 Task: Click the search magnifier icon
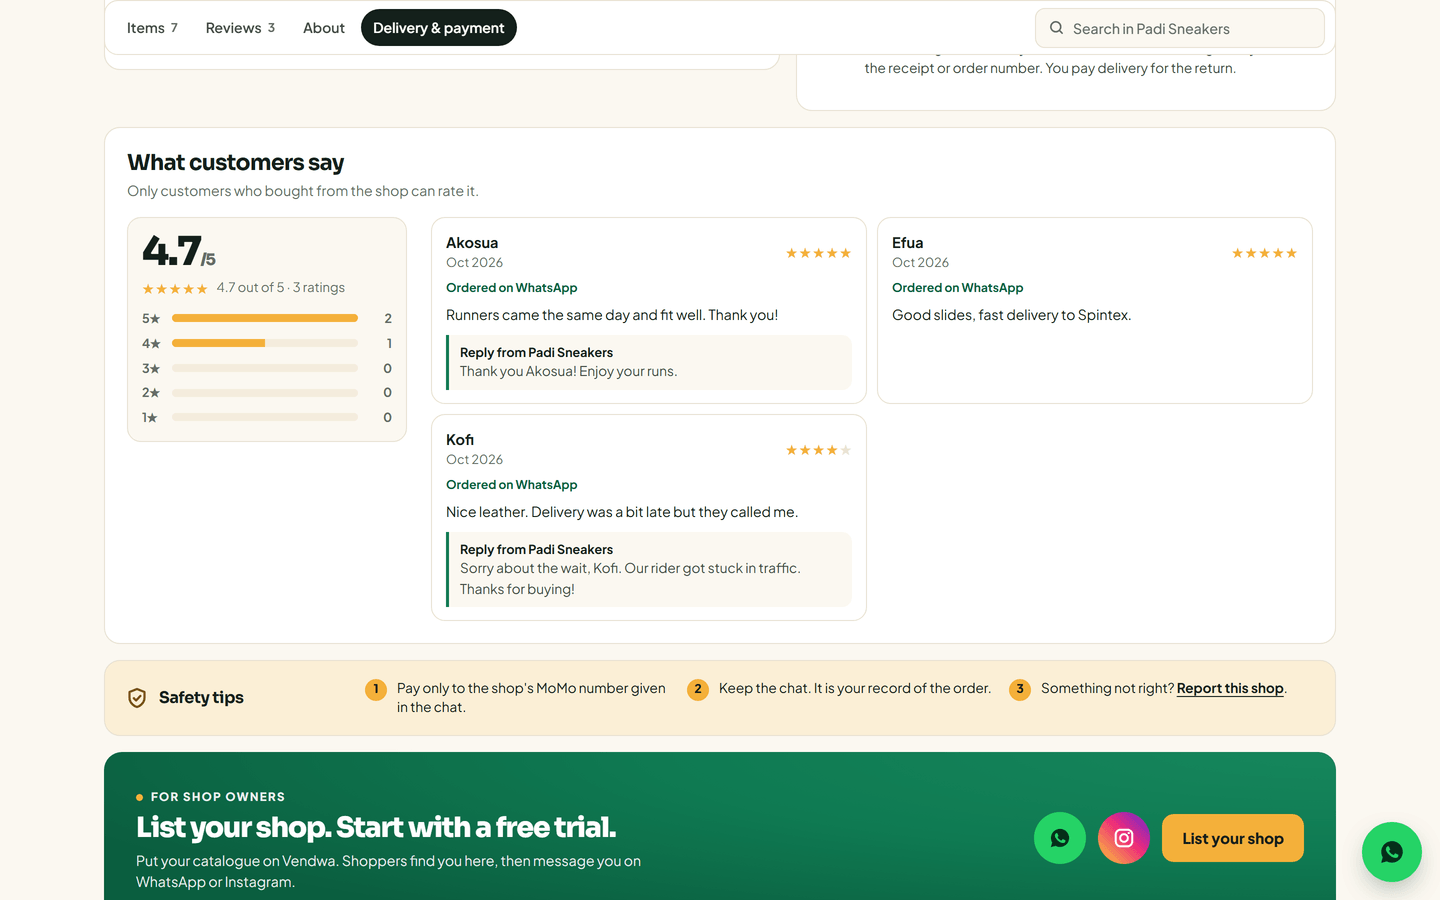(x=1056, y=28)
